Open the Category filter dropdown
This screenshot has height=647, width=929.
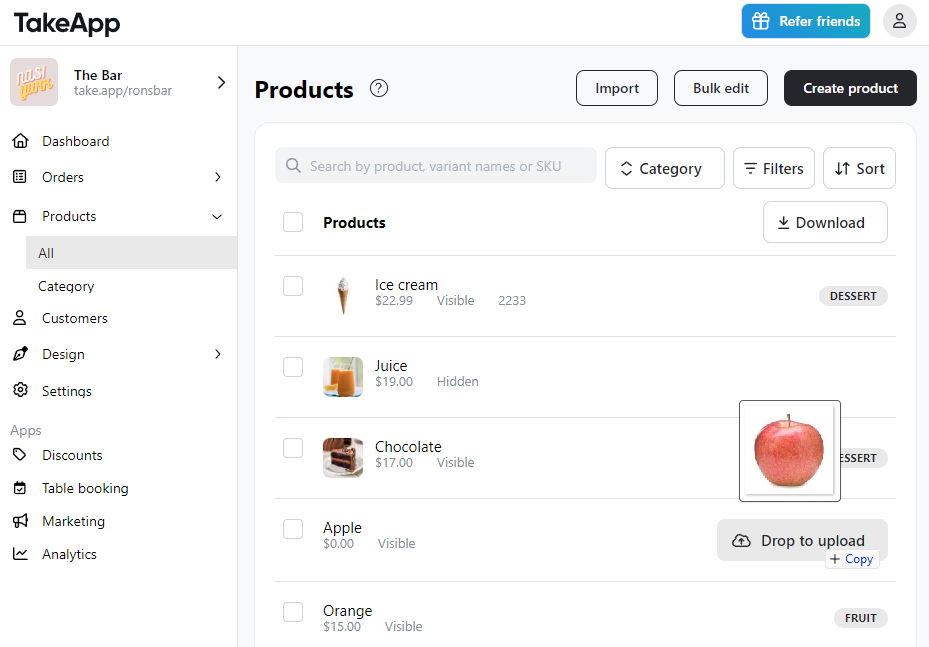[664, 168]
